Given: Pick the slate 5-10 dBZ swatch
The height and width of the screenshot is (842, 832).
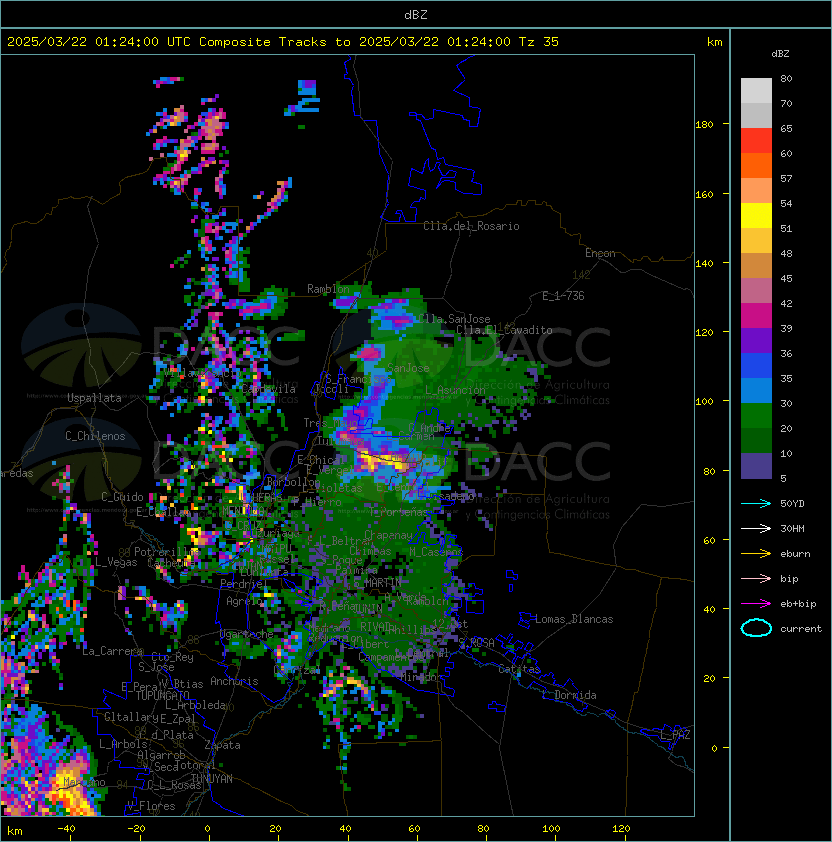Looking at the screenshot, I should click(x=756, y=466).
